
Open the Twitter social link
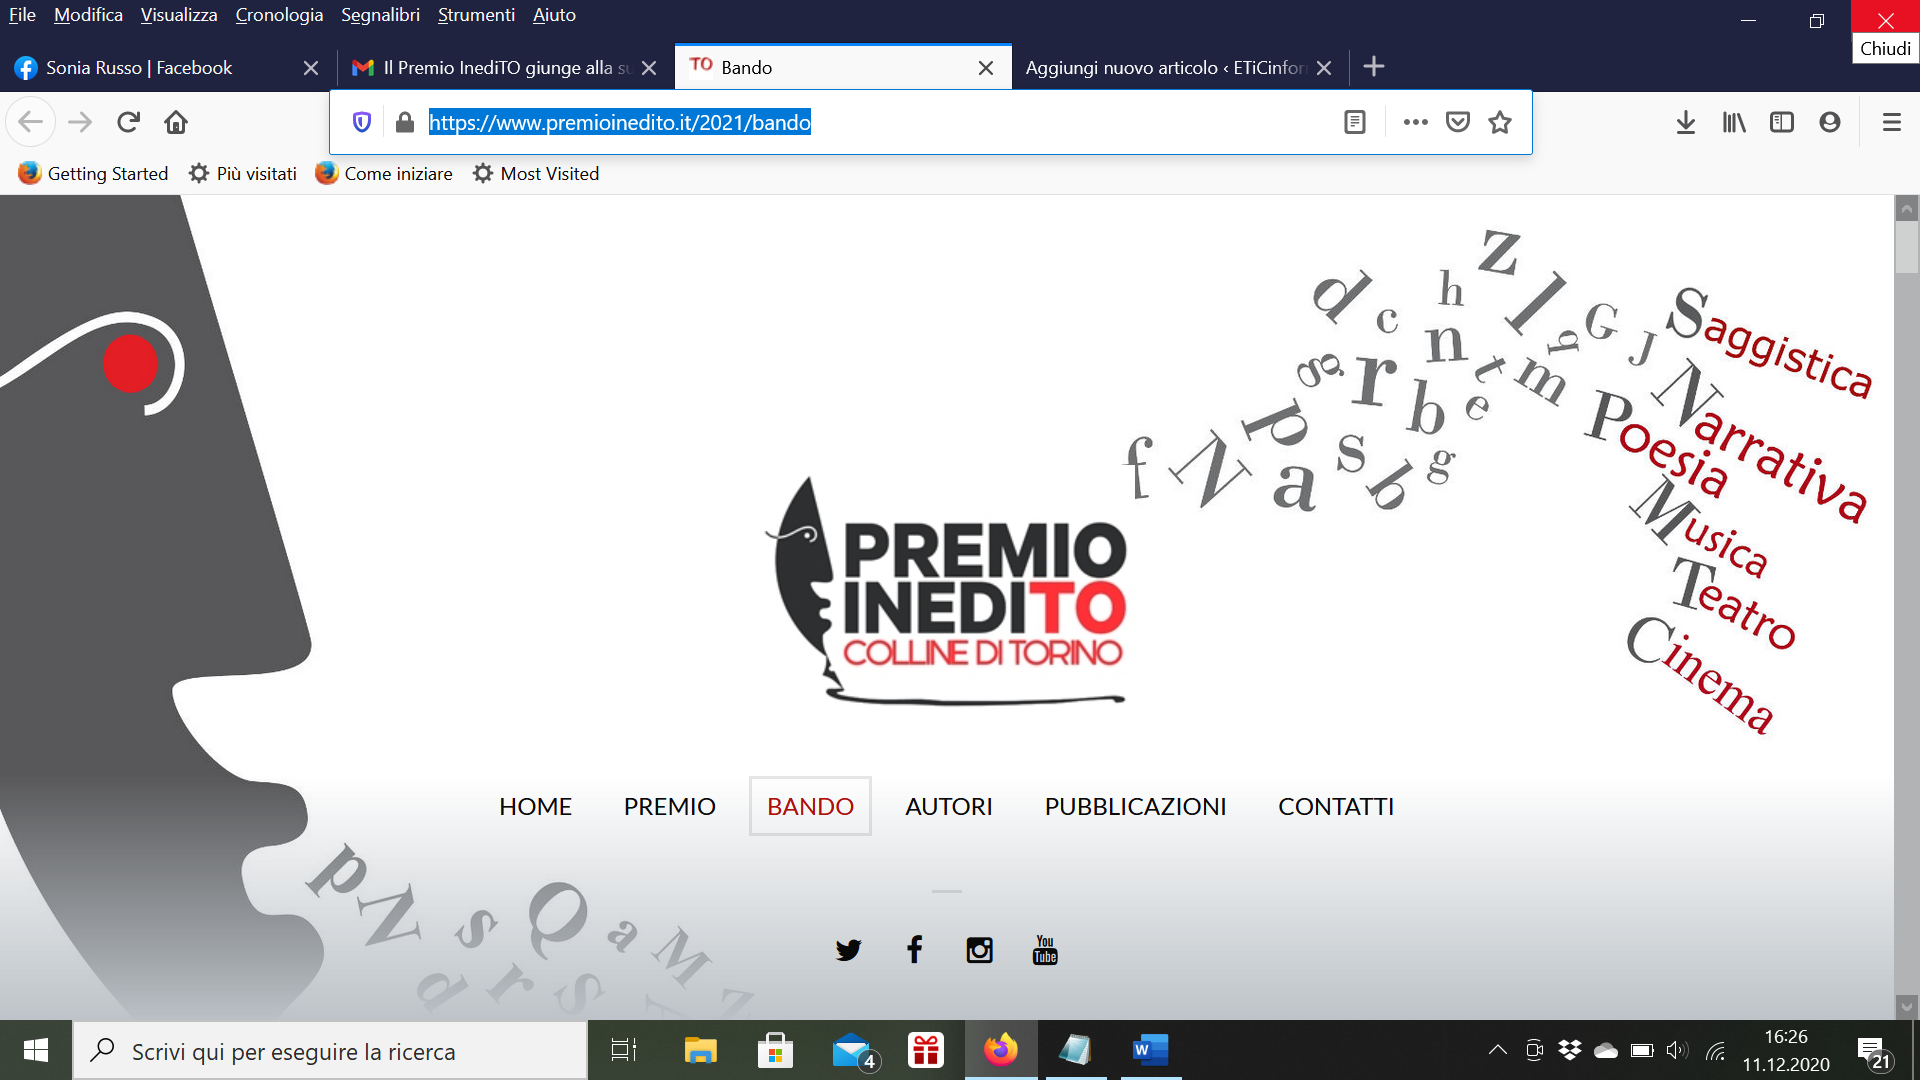point(848,949)
